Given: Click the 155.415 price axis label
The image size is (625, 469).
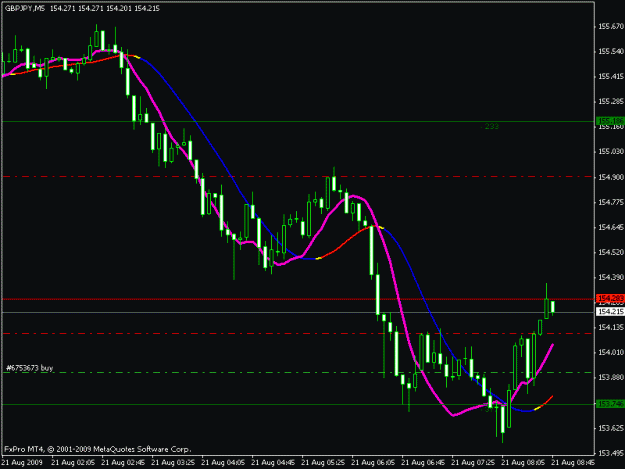Looking at the screenshot, I should (611, 77).
